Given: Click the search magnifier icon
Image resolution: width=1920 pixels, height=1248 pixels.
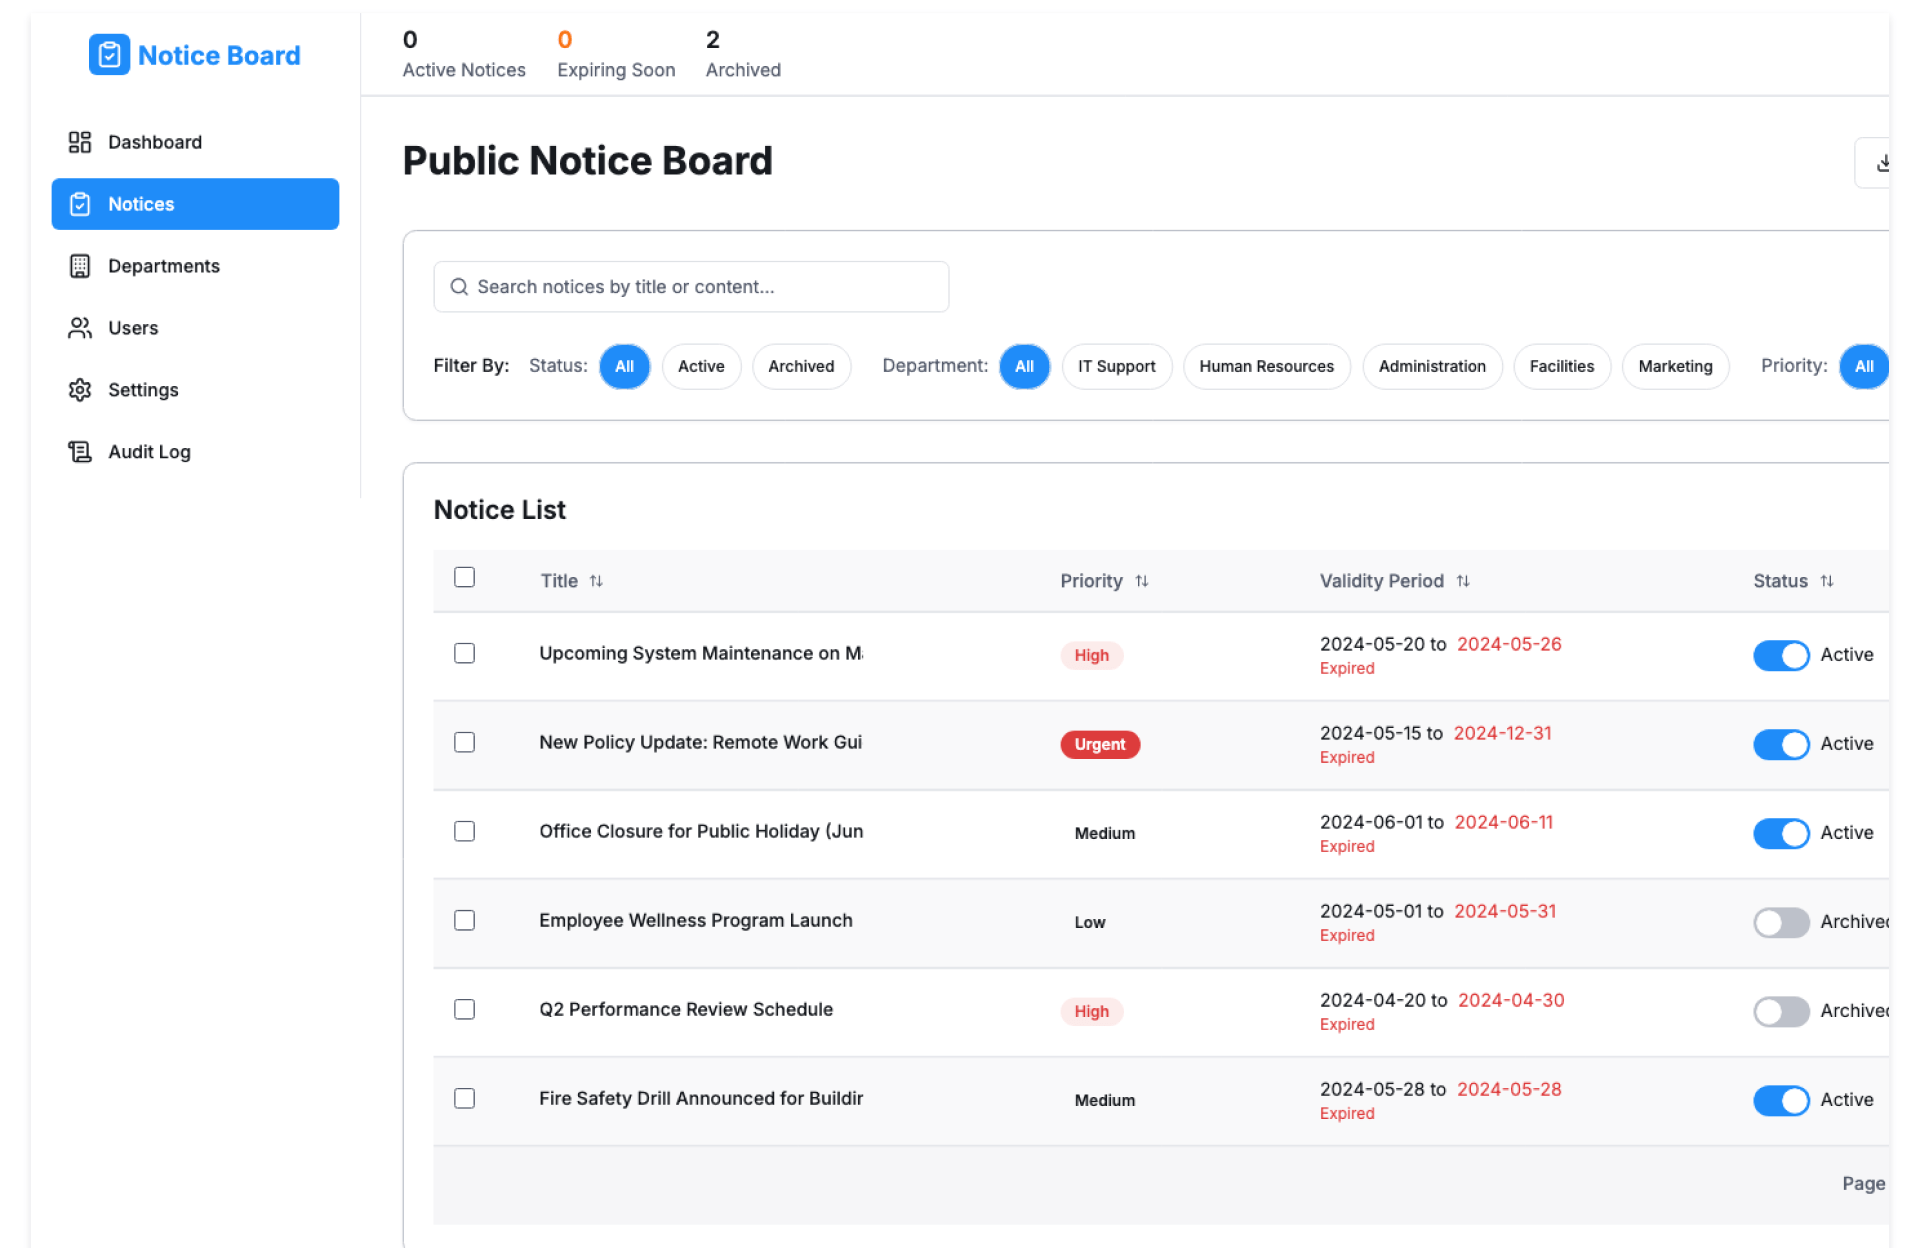Looking at the screenshot, I should pos(459,287).
